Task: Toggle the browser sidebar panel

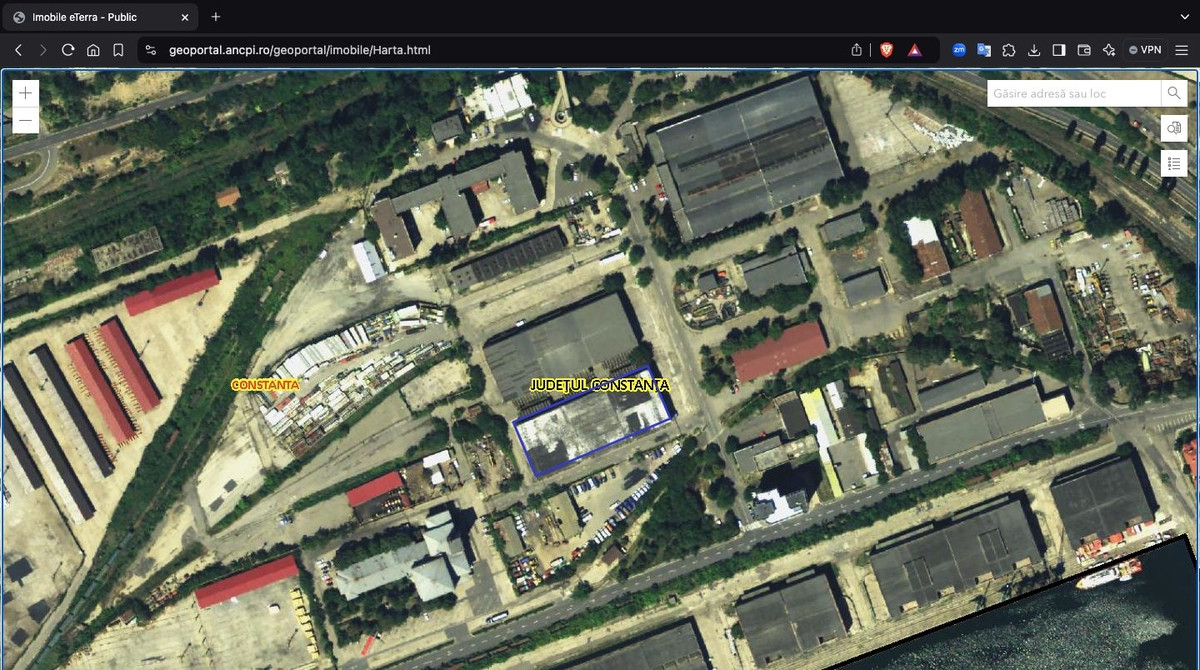Action: click(x=1059, y=49)
